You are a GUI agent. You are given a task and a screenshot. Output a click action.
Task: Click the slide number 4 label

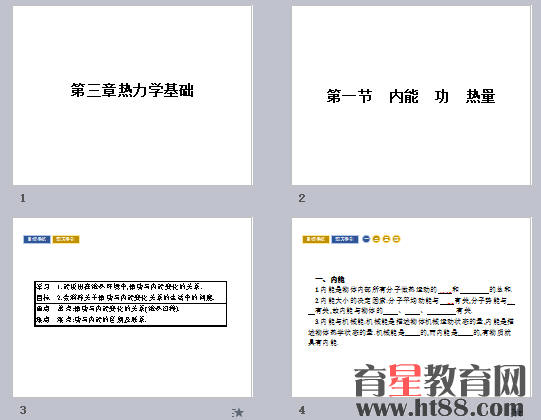pyautogui.click(x=302, y=410)
